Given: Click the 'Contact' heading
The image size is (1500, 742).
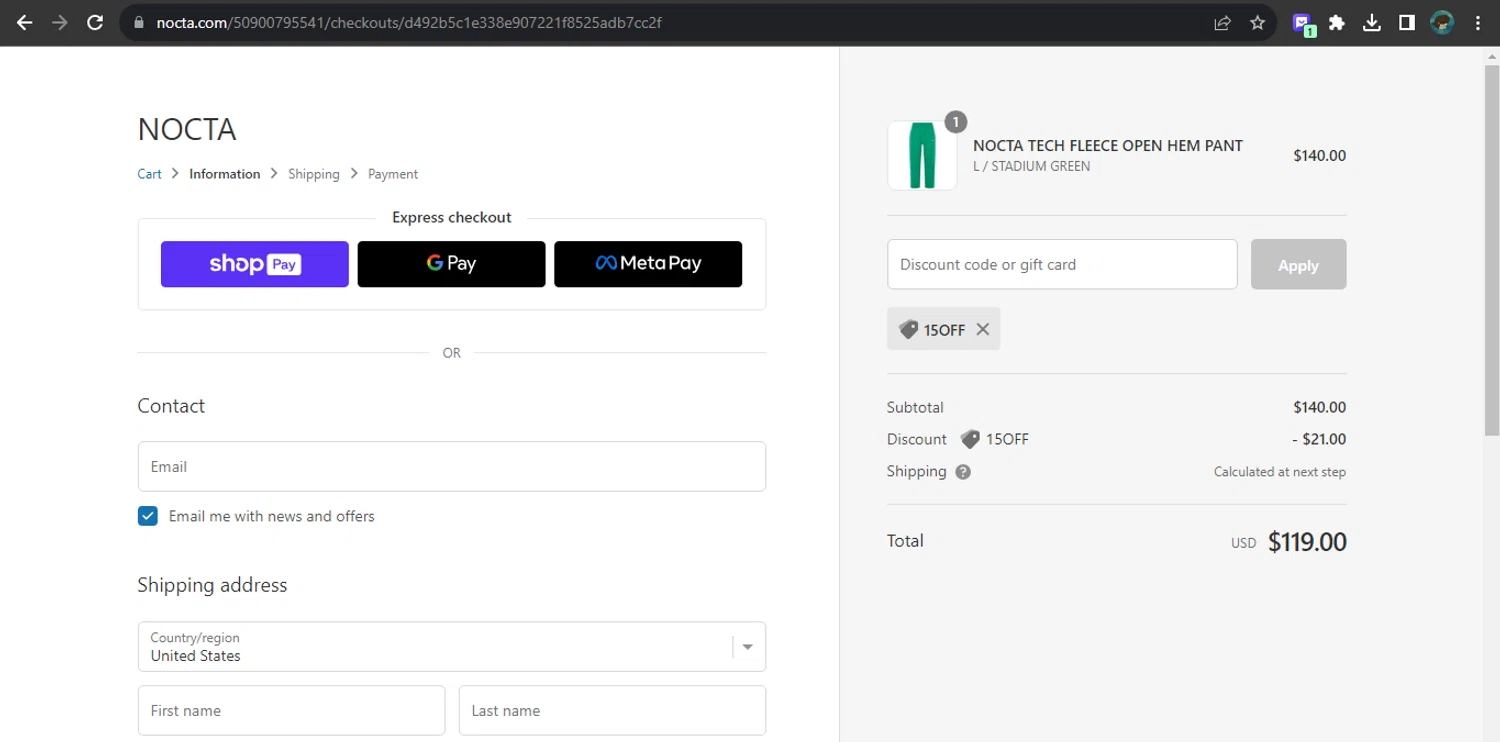Looking at the screenshot, I should [171, 406].
